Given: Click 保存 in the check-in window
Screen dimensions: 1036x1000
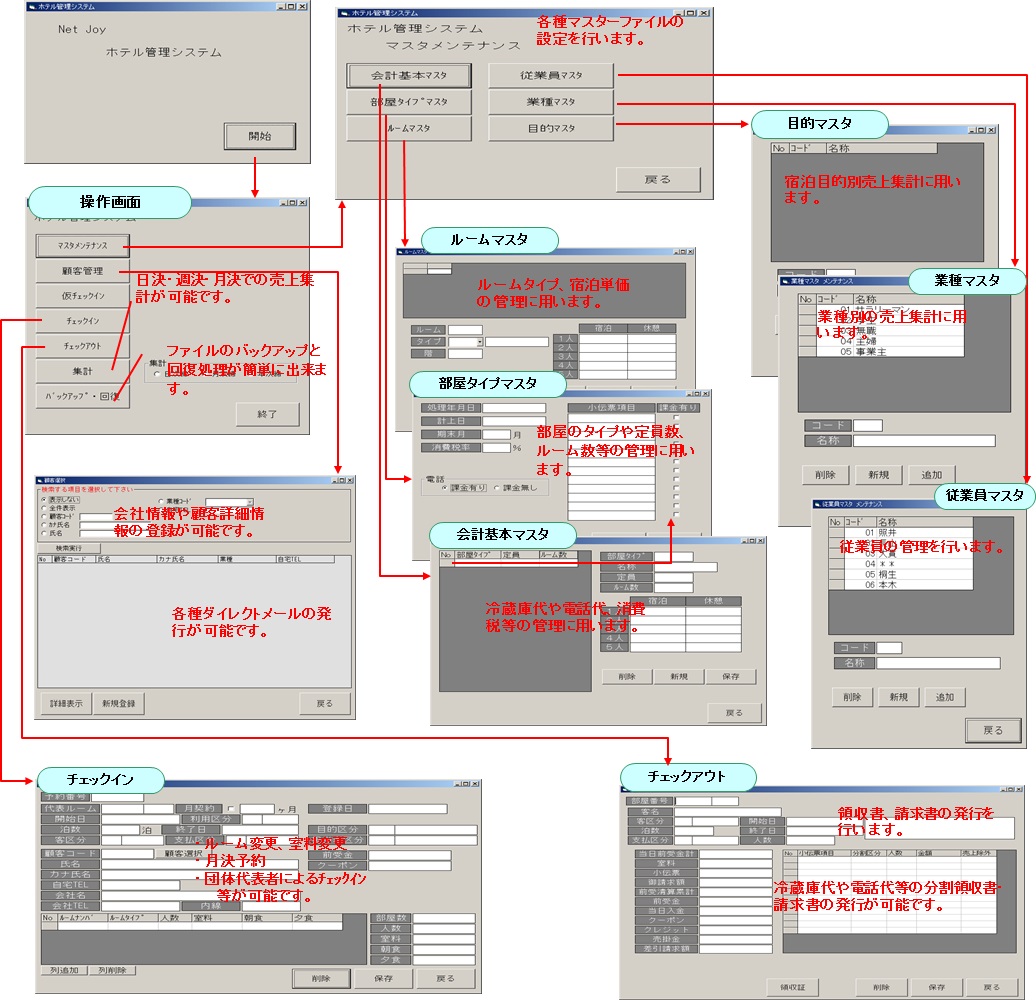Looking at the screenshot, I should click(x=383, y=978).
